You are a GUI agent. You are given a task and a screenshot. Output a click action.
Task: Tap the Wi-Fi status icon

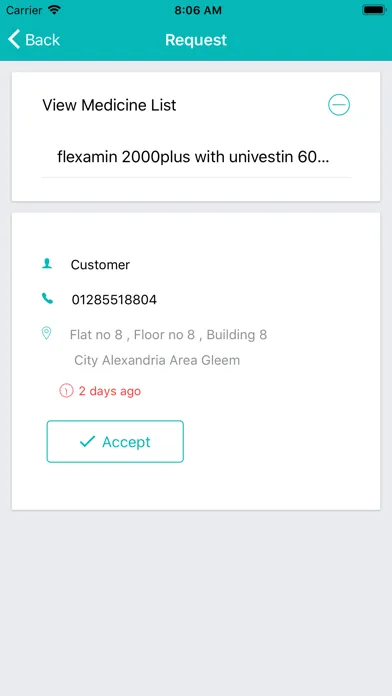(55, 10)
